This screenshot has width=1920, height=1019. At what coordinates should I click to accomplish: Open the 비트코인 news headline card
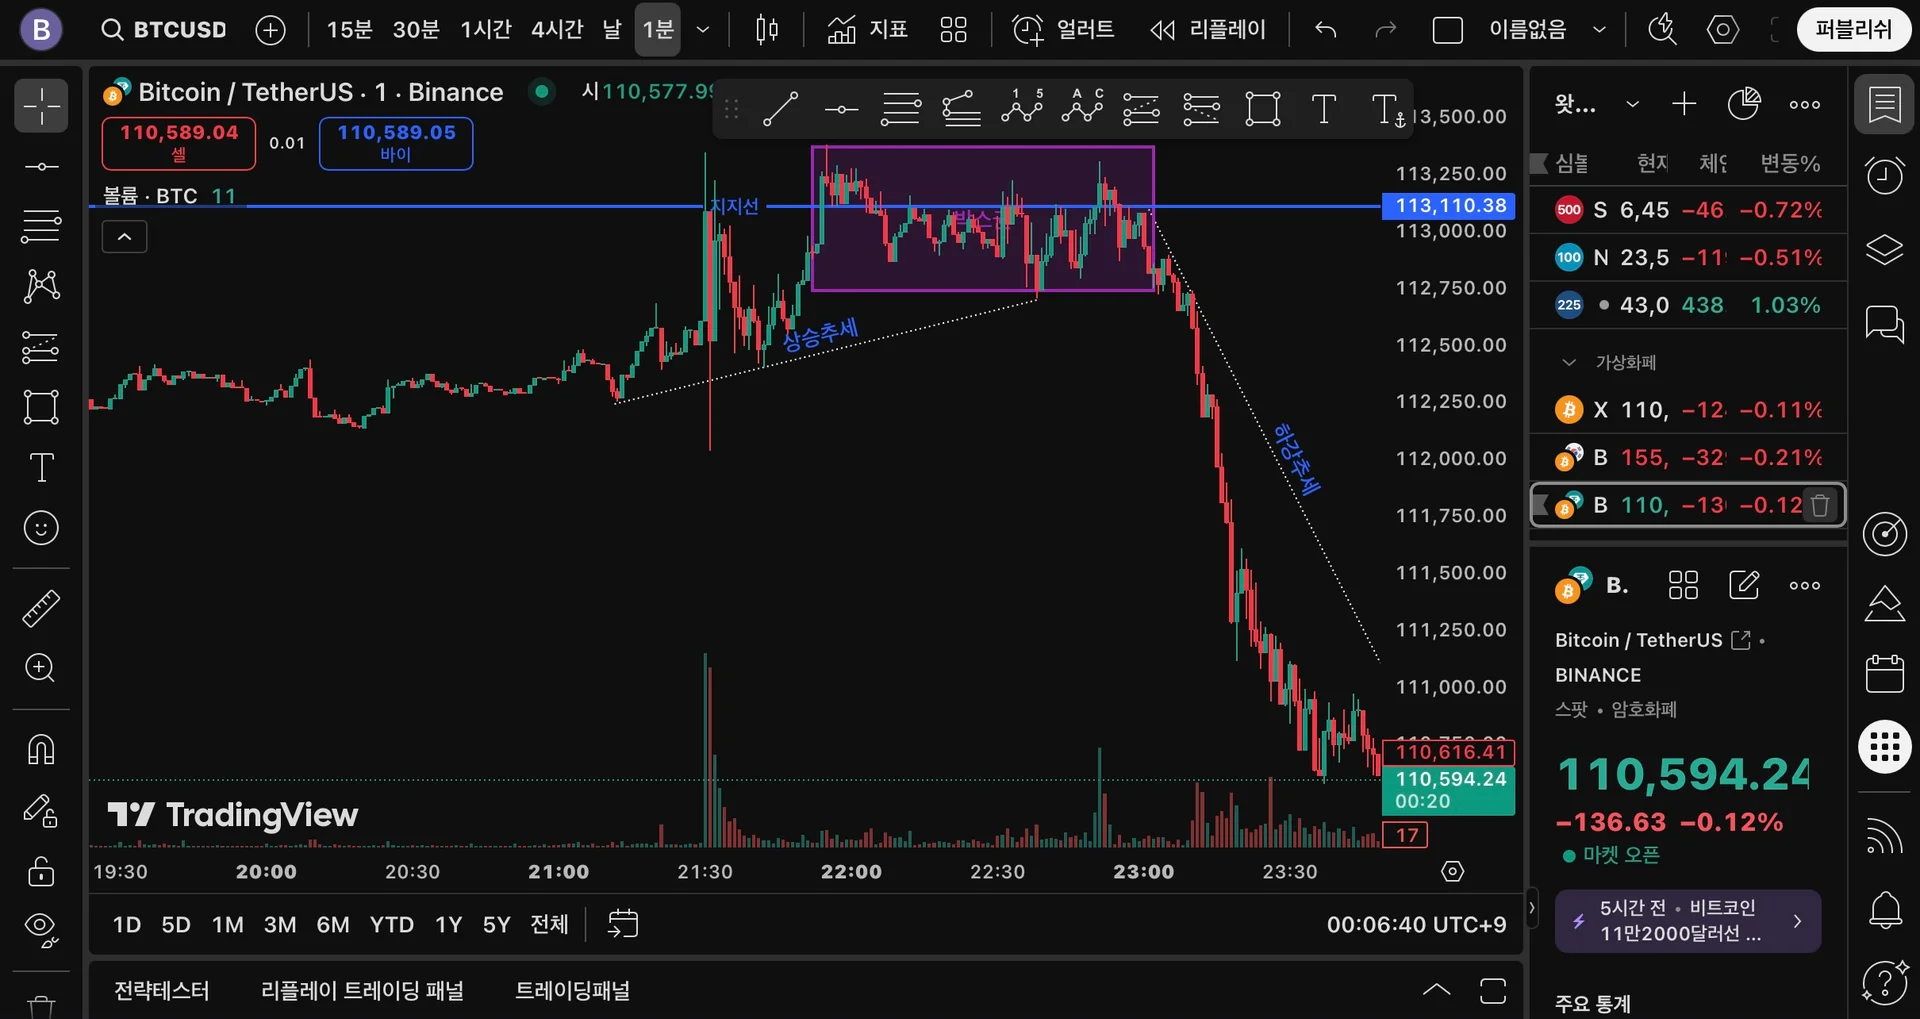click(x=1688, y=921)
